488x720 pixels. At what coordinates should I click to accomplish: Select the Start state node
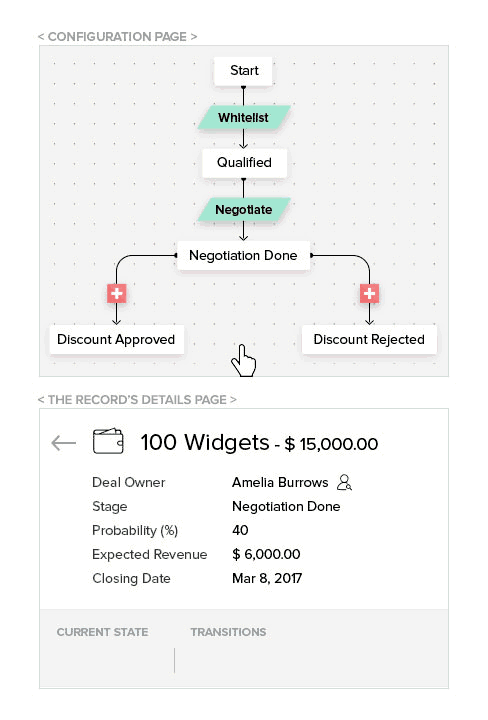click(x=243, y=71)
